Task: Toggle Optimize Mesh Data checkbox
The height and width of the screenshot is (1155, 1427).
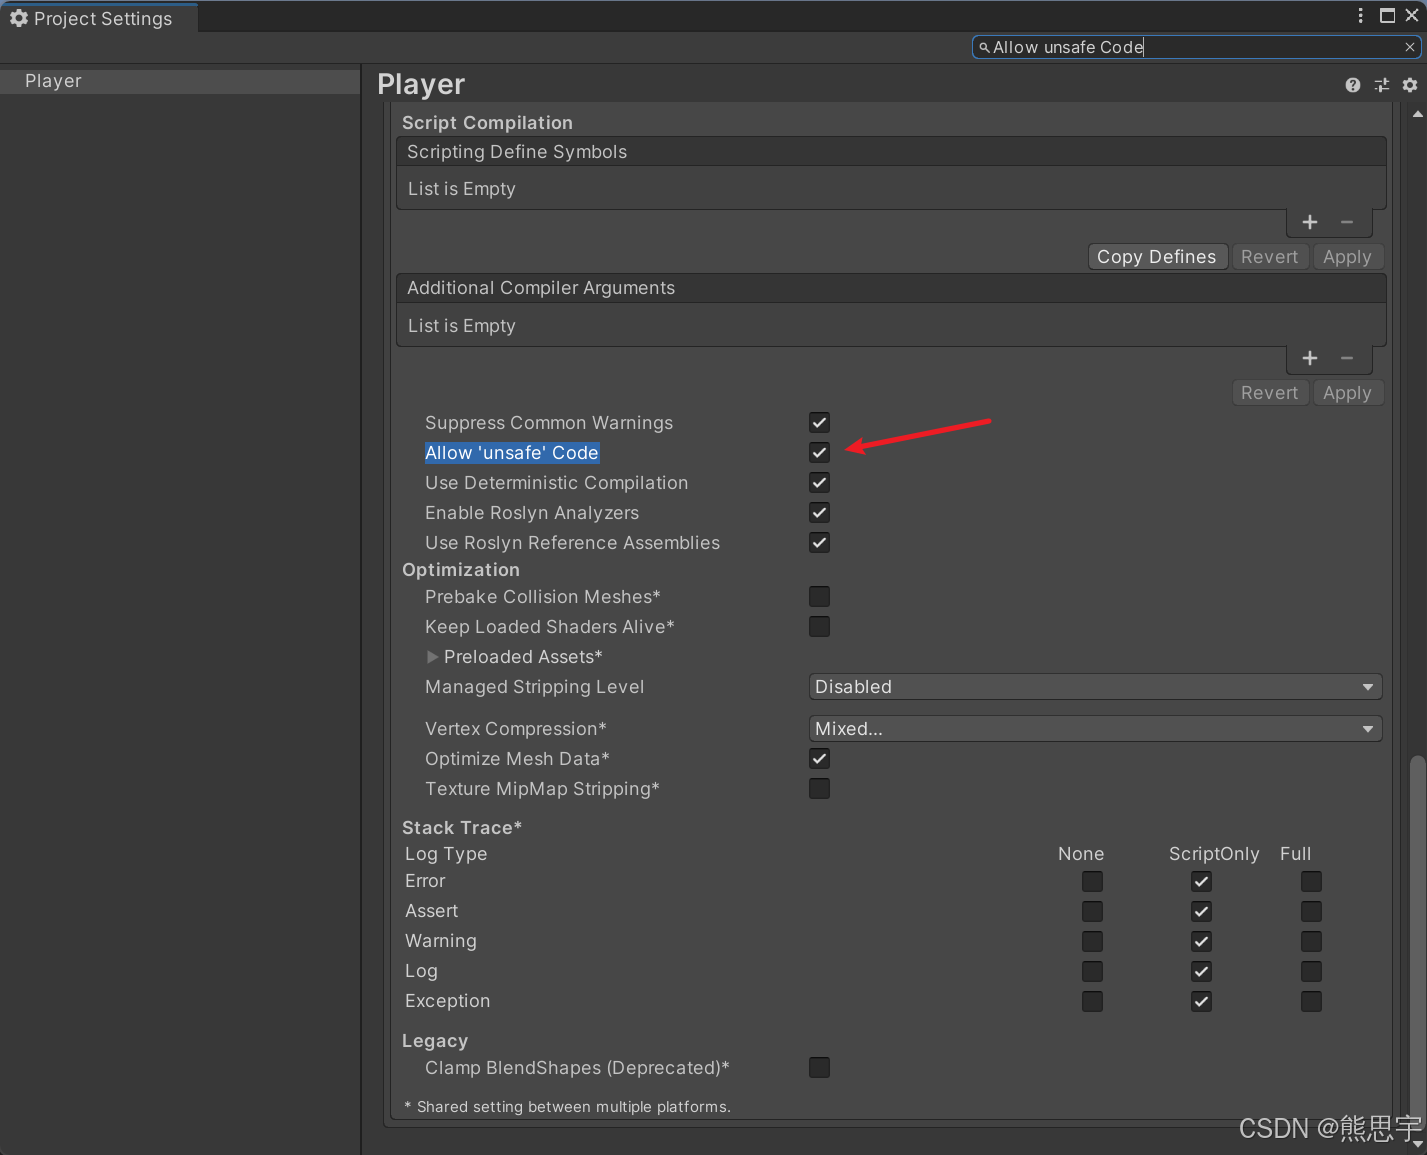Action: click(x=819, y=759)
